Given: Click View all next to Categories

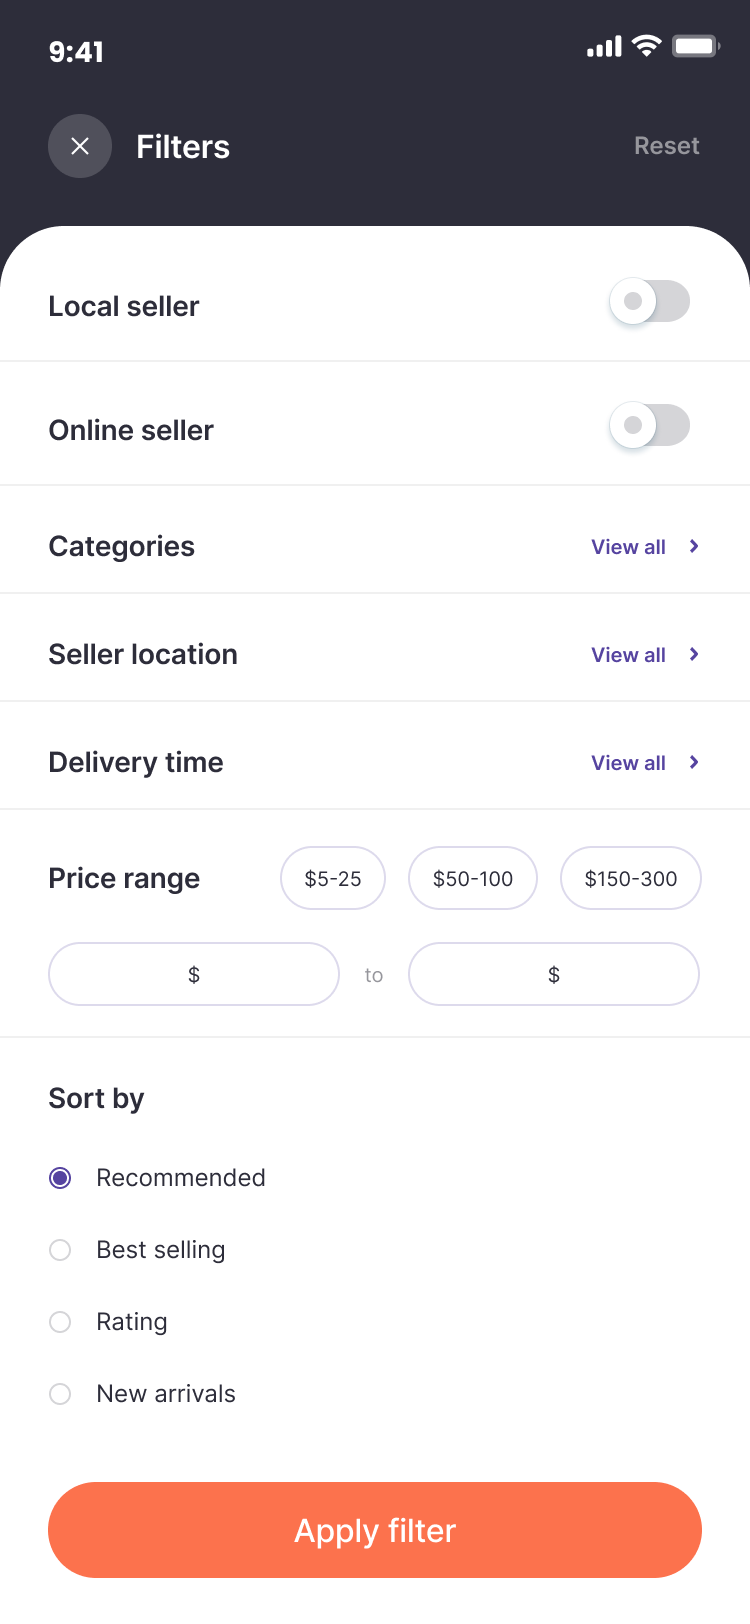Looking at the screenshot, I should click(x=628, y=547).
